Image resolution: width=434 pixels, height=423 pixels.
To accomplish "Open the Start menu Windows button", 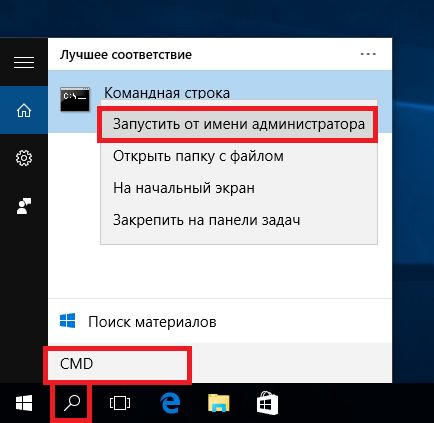I will click(24, 403).
